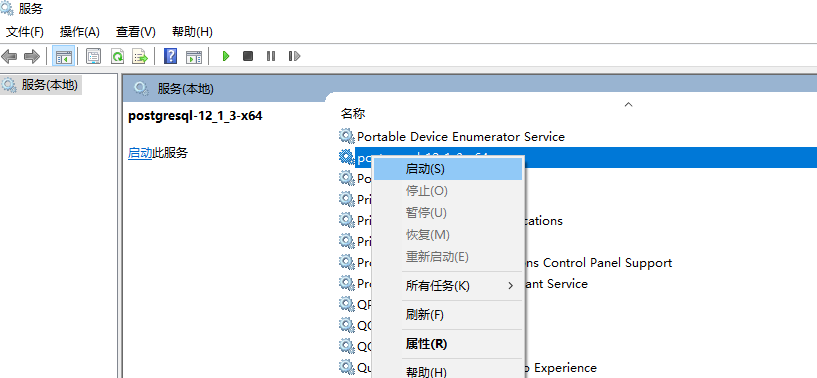817x378 pixels.
Task: Open the Properties toolbar icon
Action: tap(93, 56)
